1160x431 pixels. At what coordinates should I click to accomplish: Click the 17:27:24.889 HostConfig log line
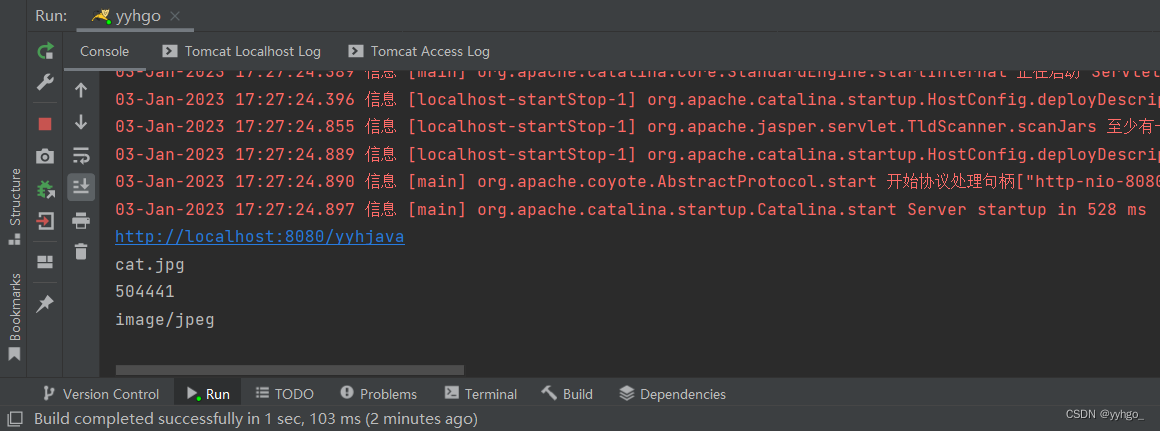tap(638, 155)
